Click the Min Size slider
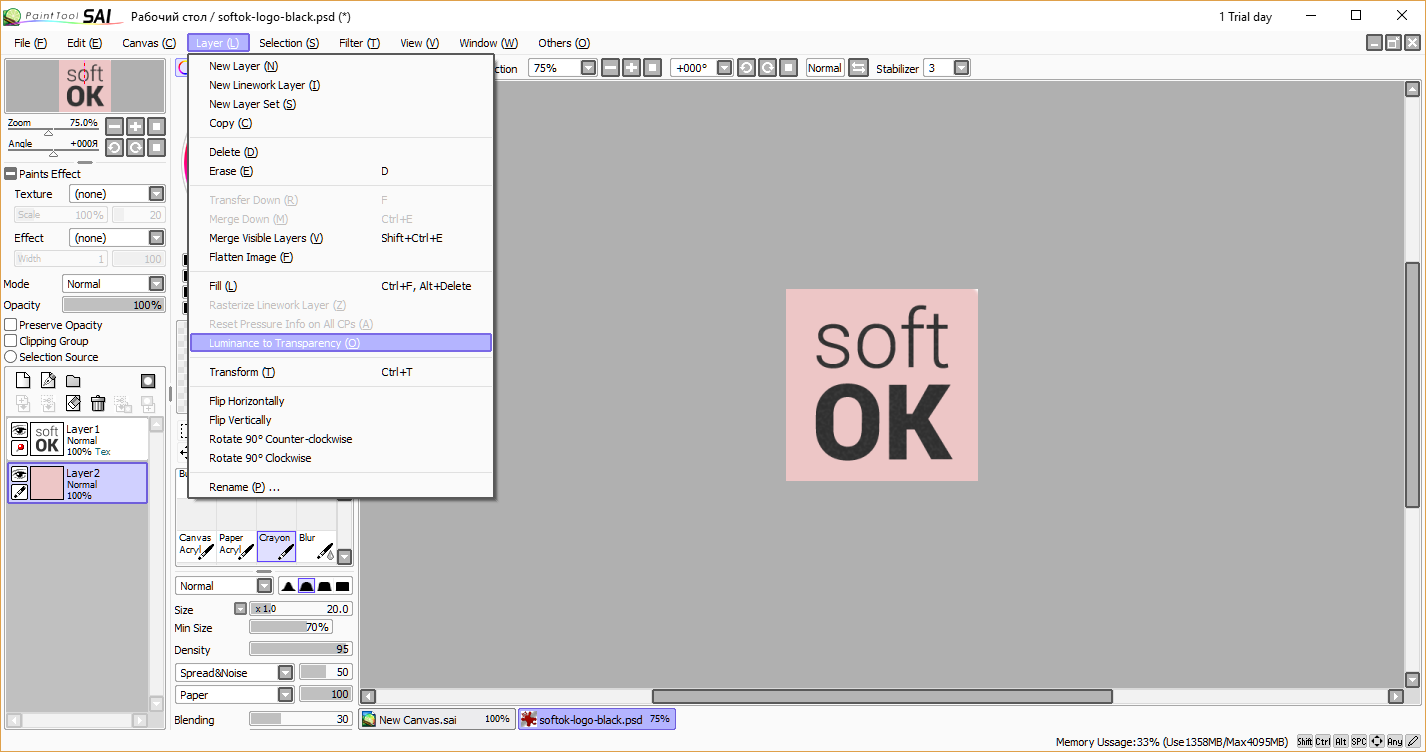The image size is (1426, 752). 291,628
